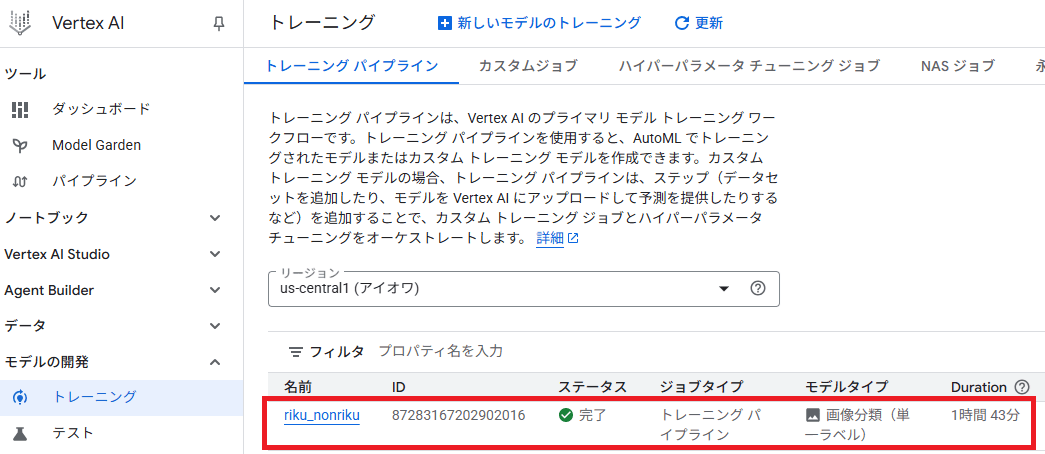The height and width of the screenshot is (454, 1045).
Task: Click the トレーニング icon in sidebar
Action: pos(21,397)
